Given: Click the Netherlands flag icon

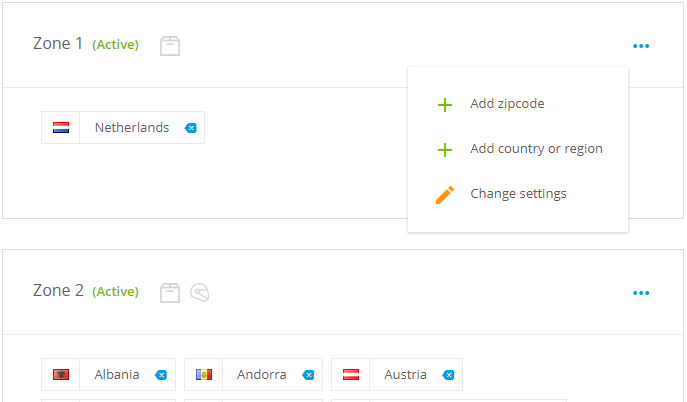Looking at the screenshot, I should click(x=61, y=128).
